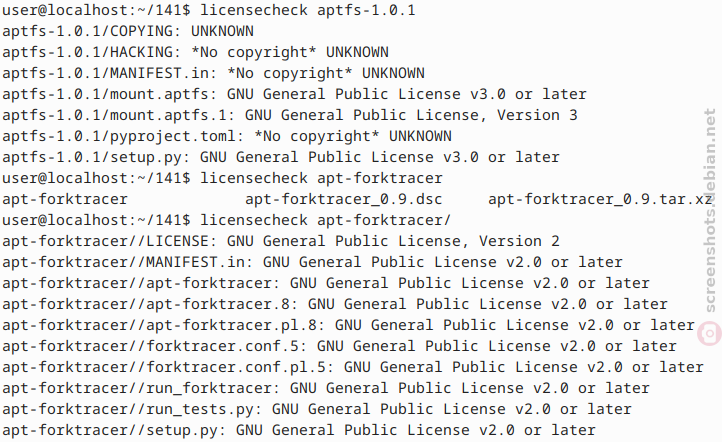Click the apt-forktracer_0.9.dsc completion entry

344,199
